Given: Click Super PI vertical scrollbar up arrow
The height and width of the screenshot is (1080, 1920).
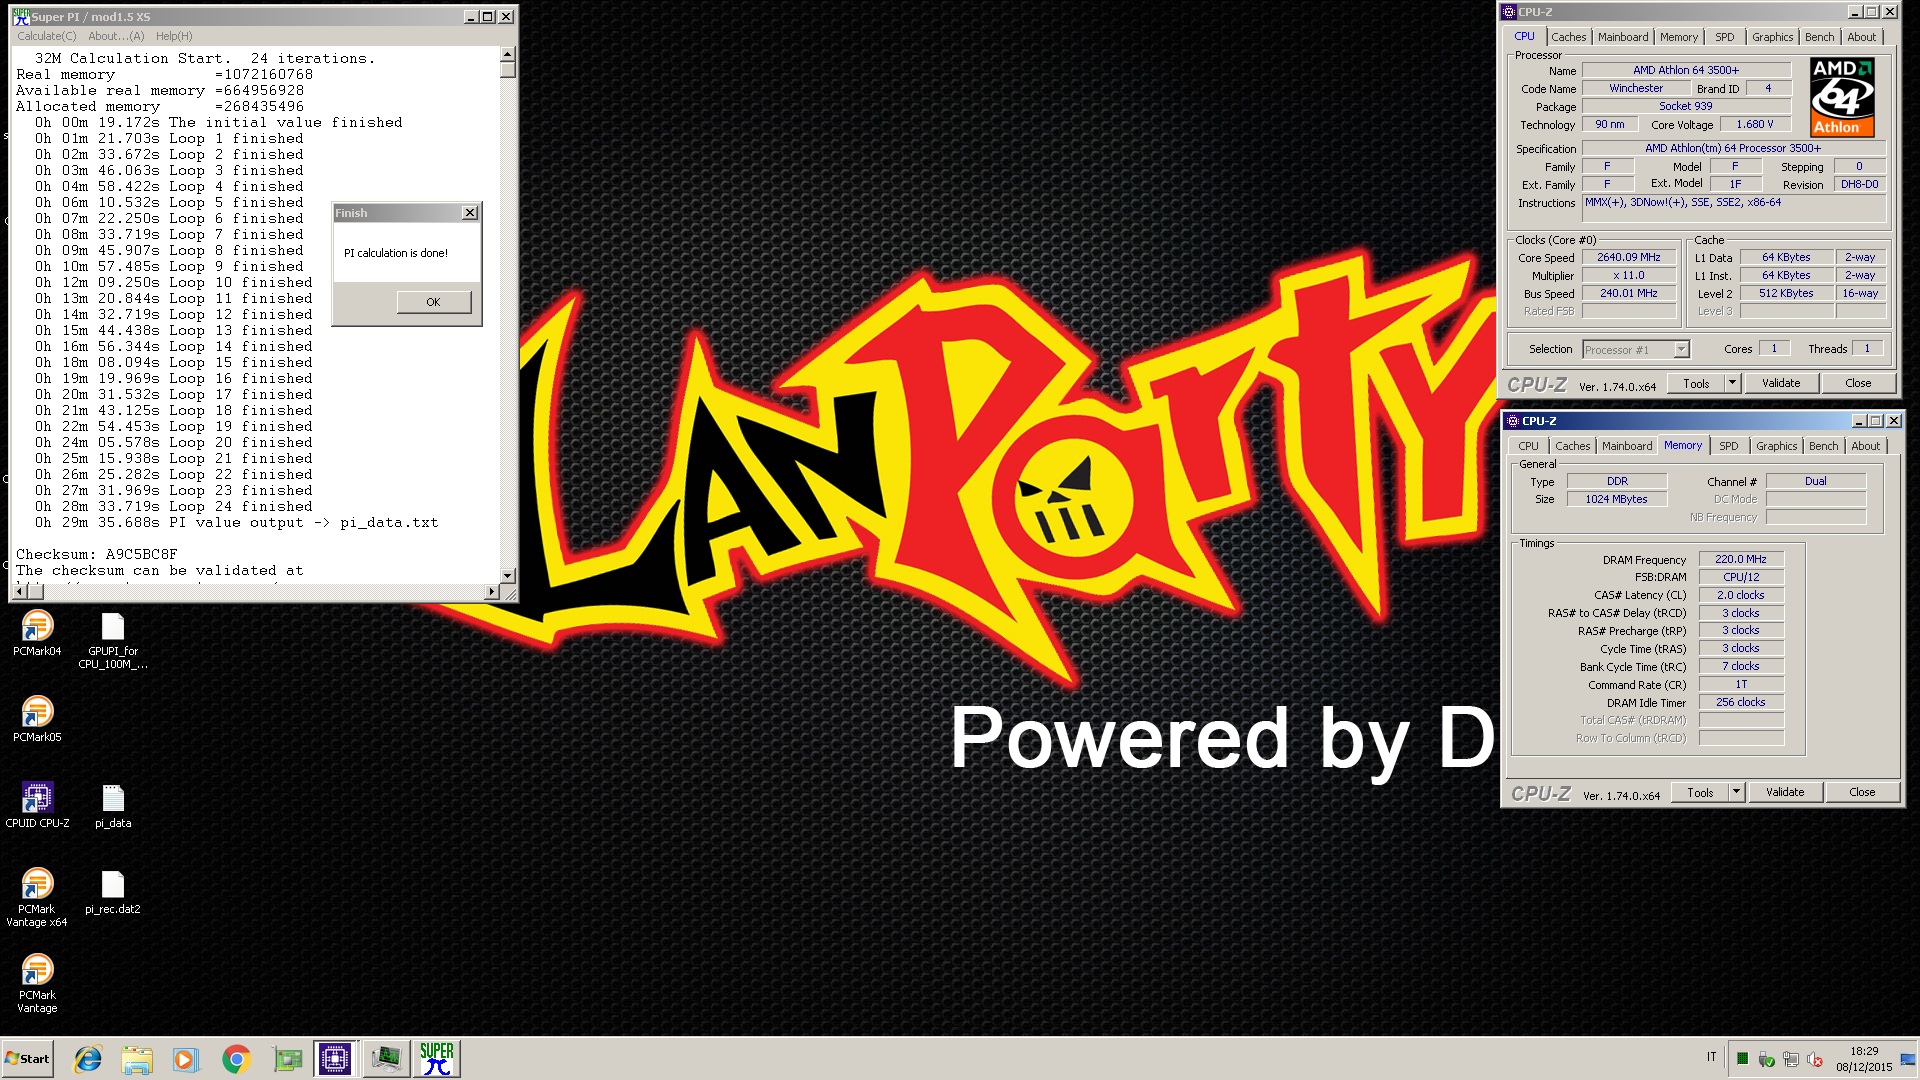Looking at the screenshot, I should [x=508, y=54].
